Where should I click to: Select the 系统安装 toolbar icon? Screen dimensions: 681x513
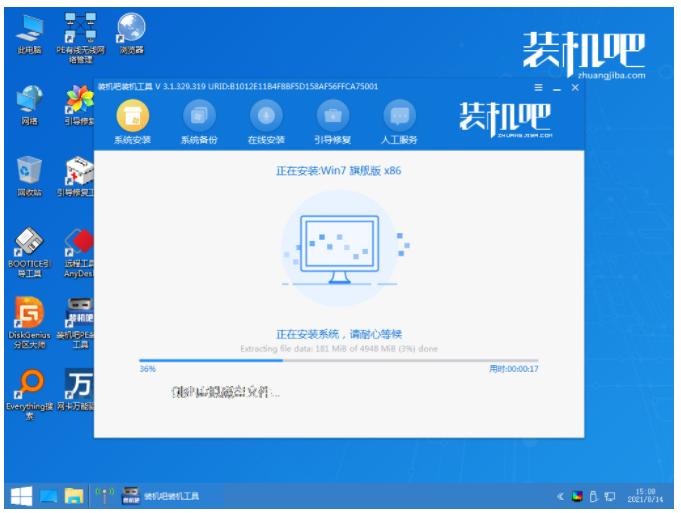point(132,122)
